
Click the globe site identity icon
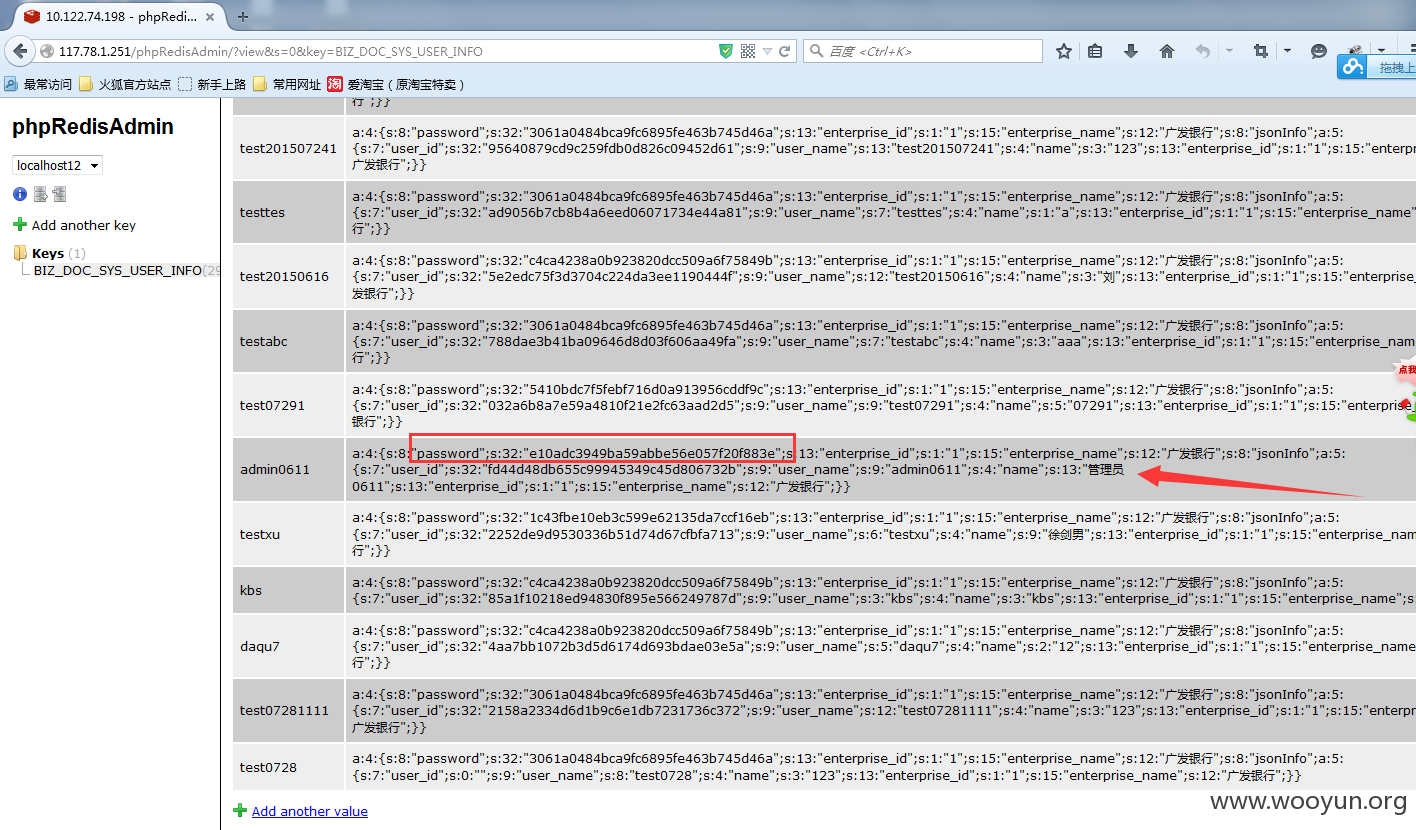(46, 51)
